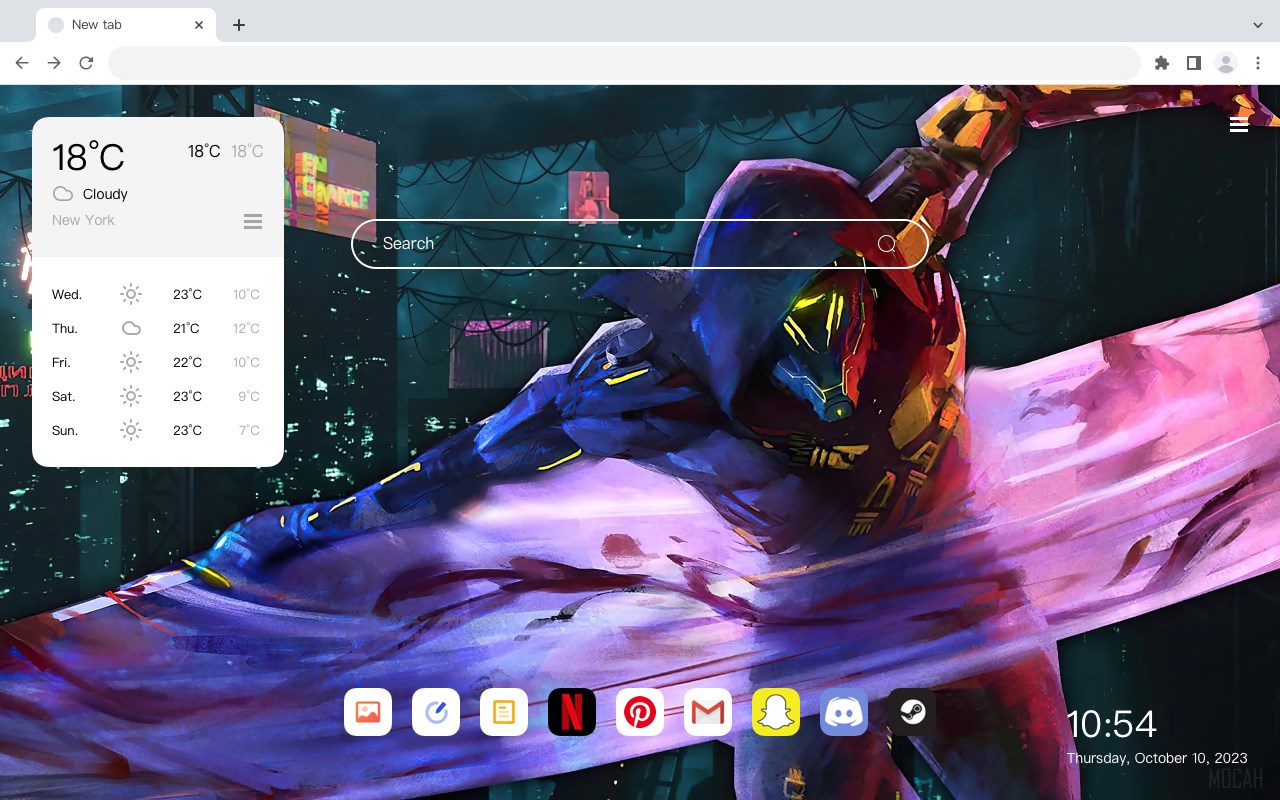This screenshot has height=800, width=1280.
Task: Open the browser Extensions puzzle icon
Action: pyautogui.click(x=1161, y=63)
